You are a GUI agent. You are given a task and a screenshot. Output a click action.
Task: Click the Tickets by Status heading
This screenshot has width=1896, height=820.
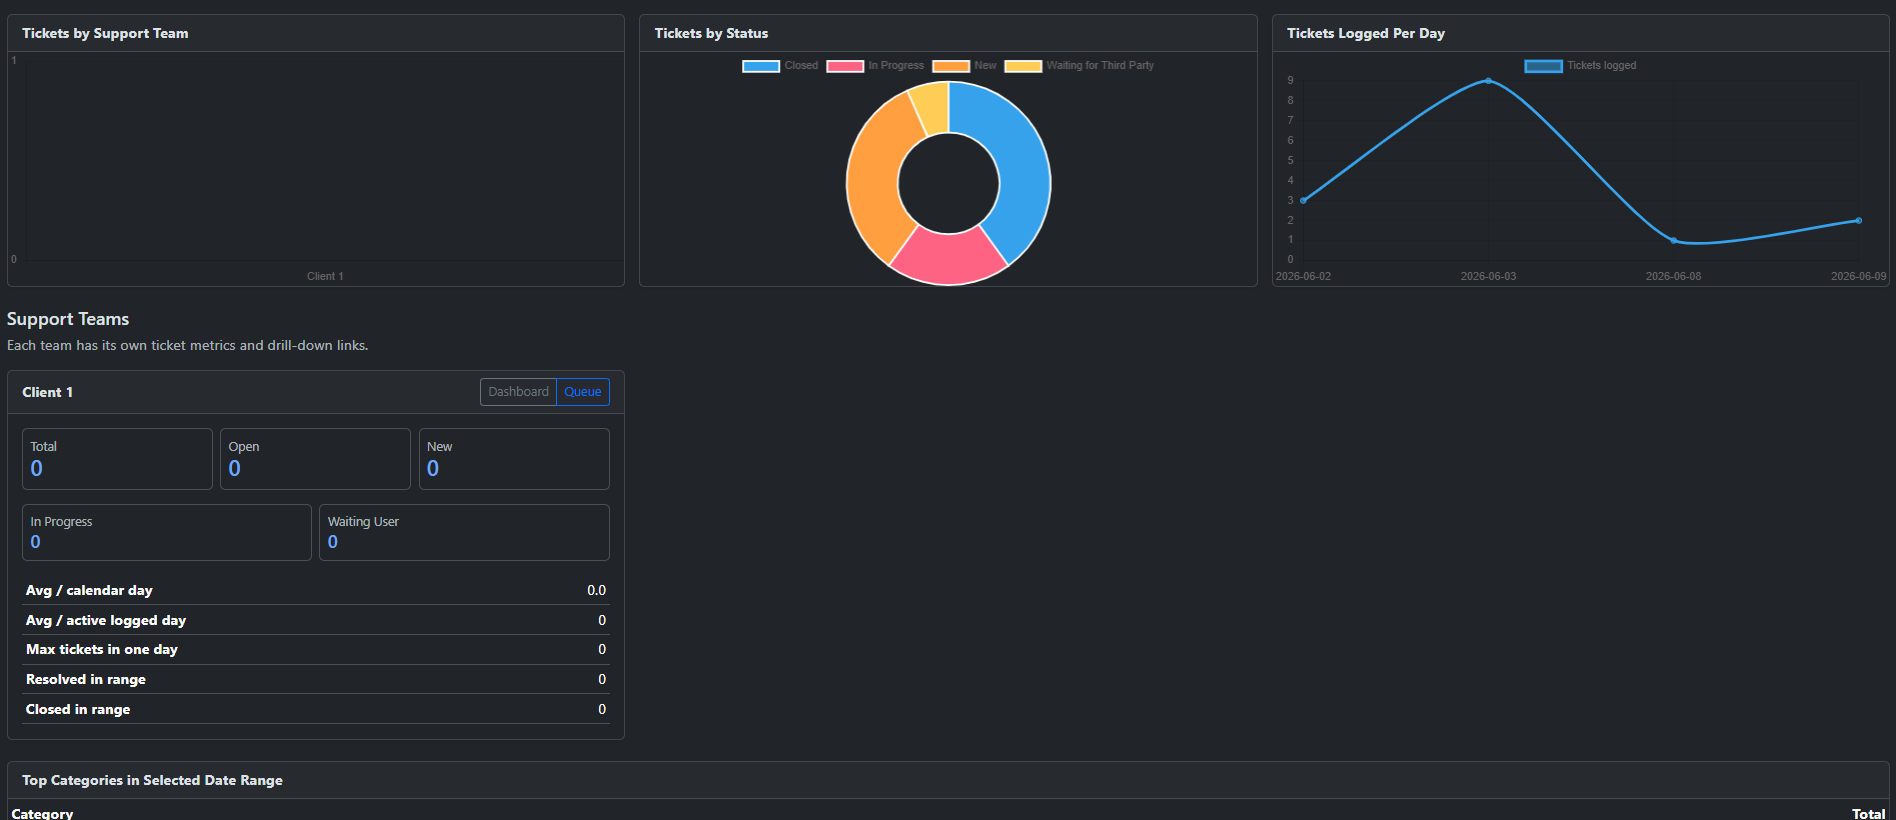point(711,33)
